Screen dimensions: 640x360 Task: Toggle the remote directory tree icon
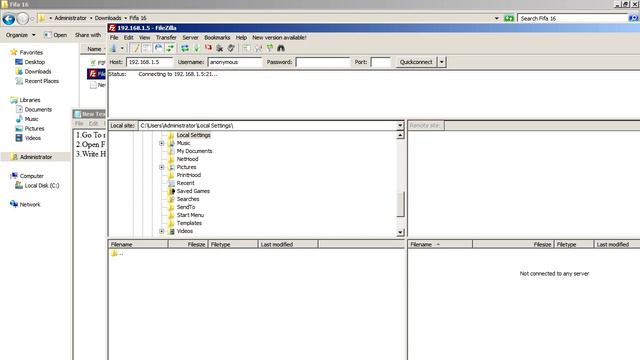pos(158,48)
